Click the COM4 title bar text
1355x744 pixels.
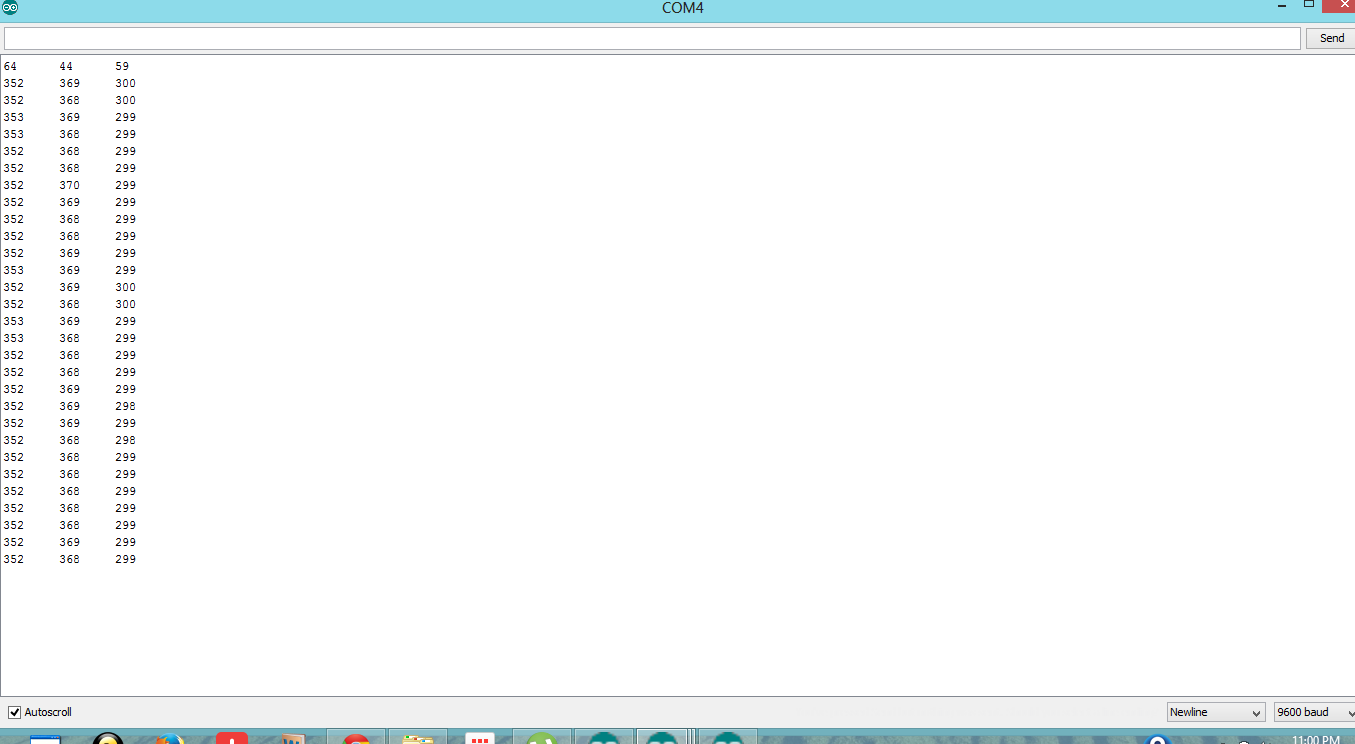click(x=683, y=9)
